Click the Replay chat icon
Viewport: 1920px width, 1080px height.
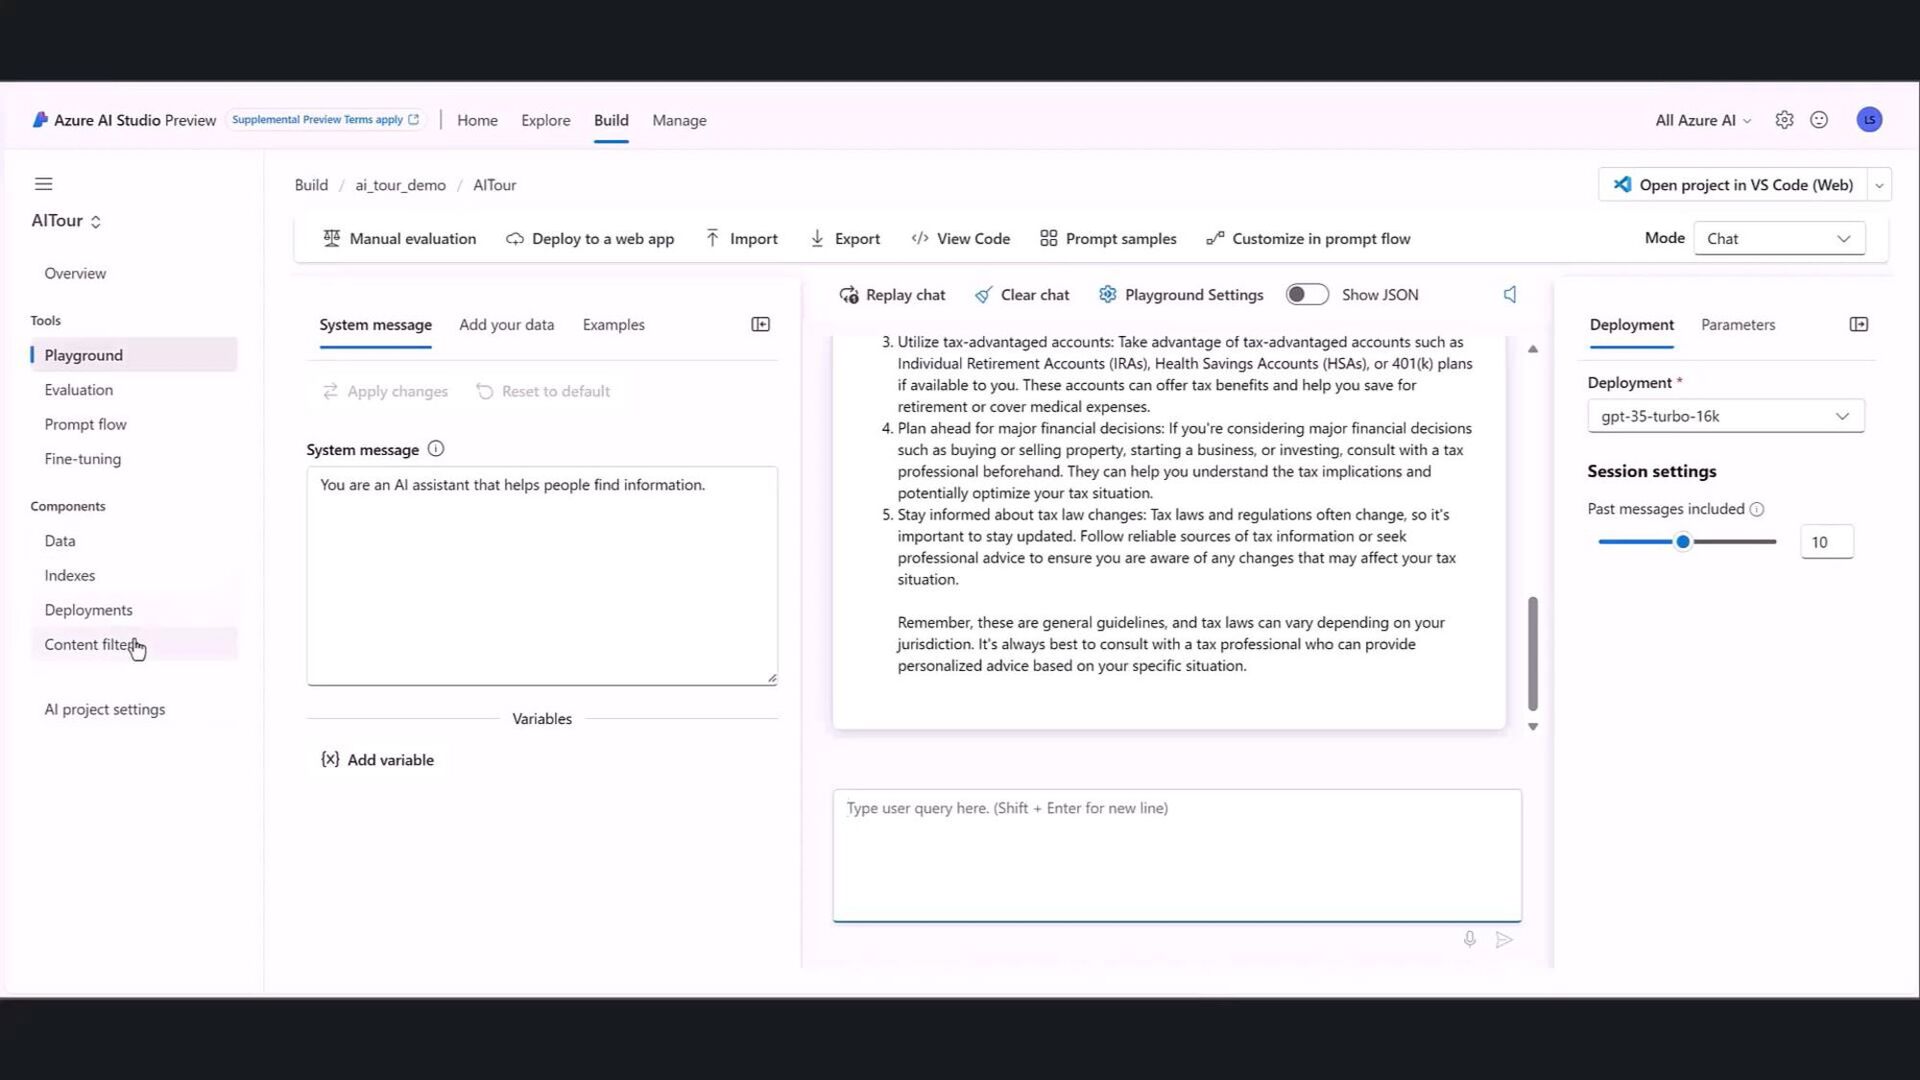coord(849,295)
